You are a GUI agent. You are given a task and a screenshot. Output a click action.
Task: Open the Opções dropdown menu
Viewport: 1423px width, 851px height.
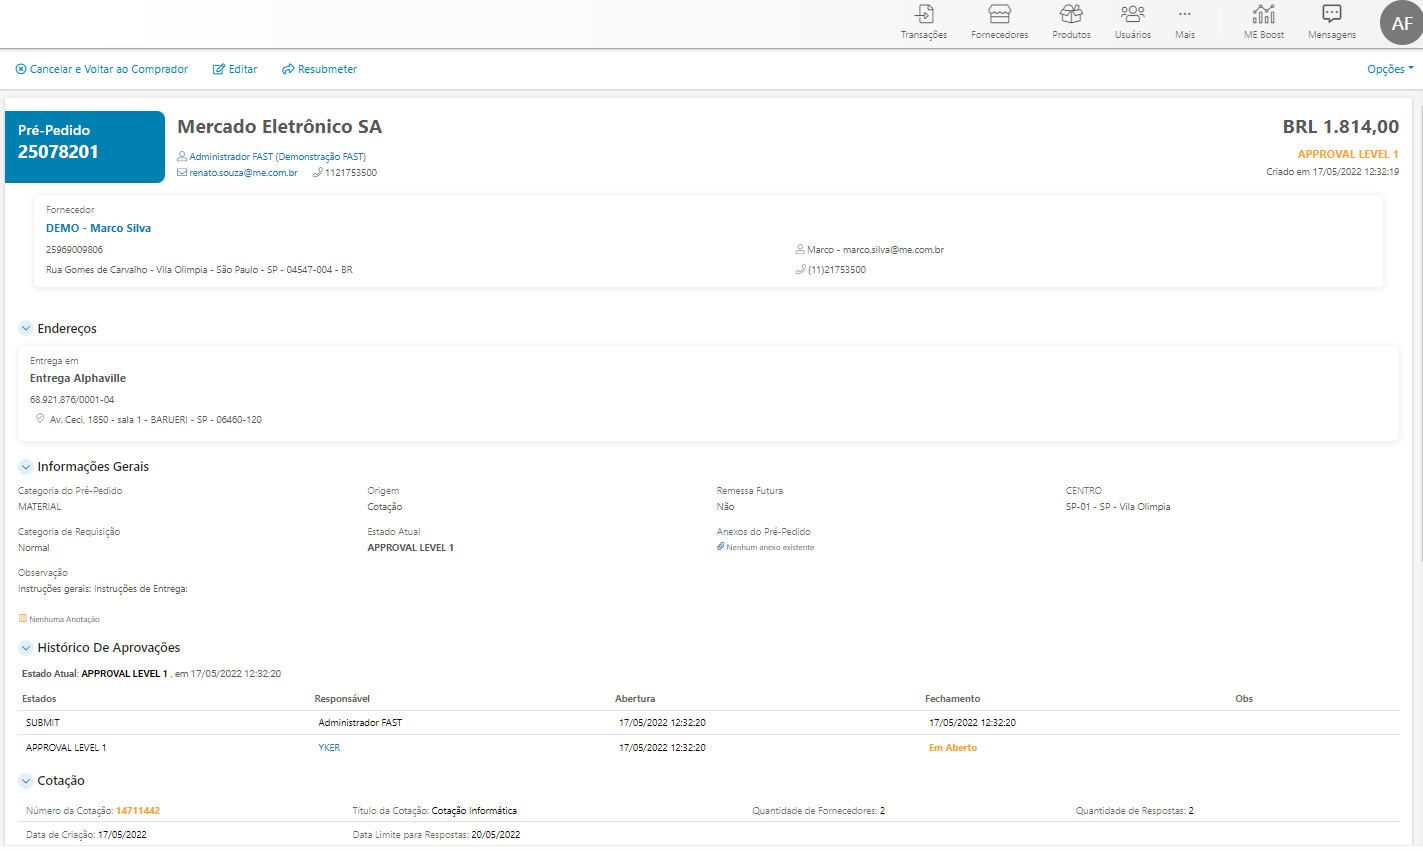(1390, 69)
